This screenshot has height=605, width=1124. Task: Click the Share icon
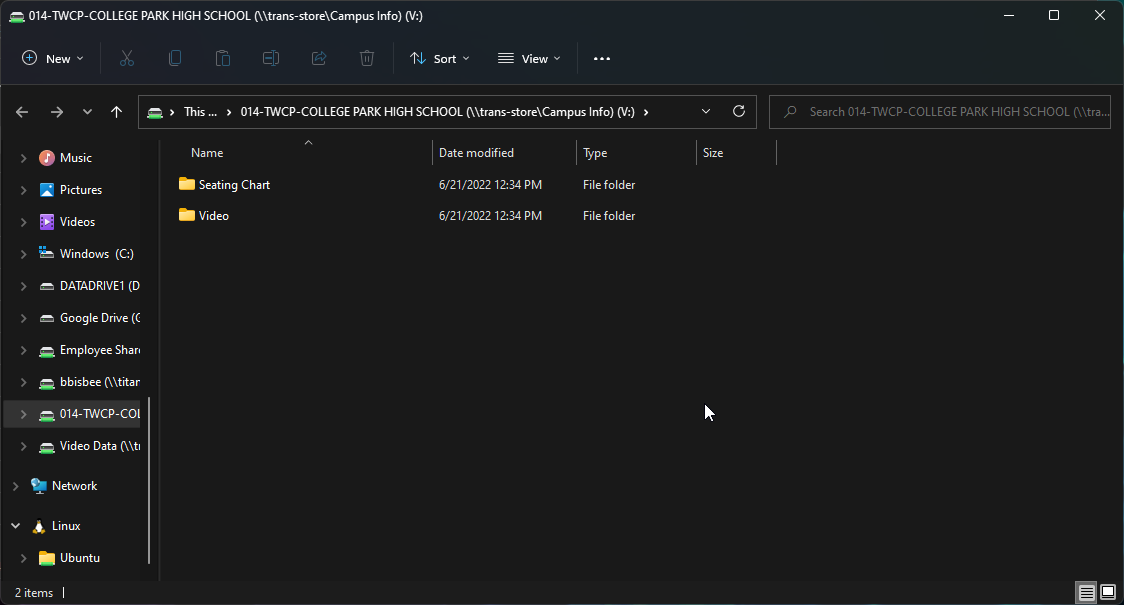coord(319,58)
